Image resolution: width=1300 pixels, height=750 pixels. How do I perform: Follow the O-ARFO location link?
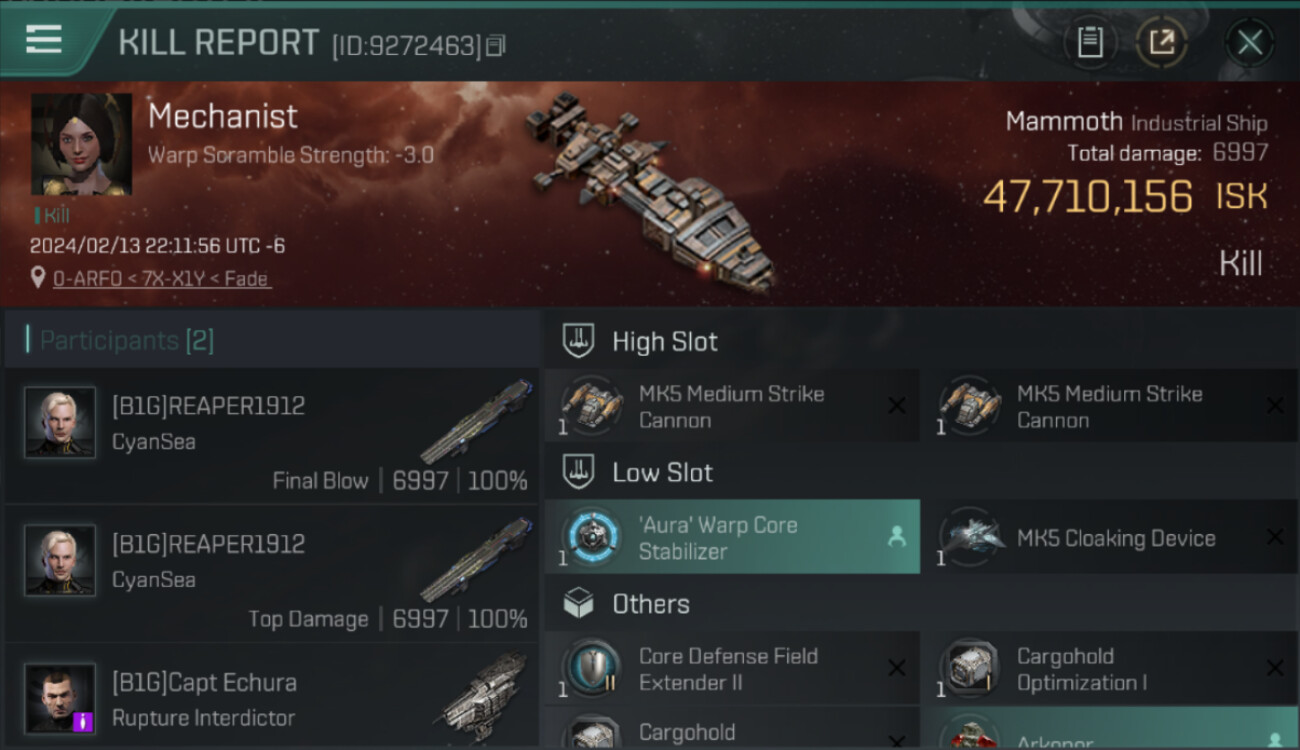[161, 279]
